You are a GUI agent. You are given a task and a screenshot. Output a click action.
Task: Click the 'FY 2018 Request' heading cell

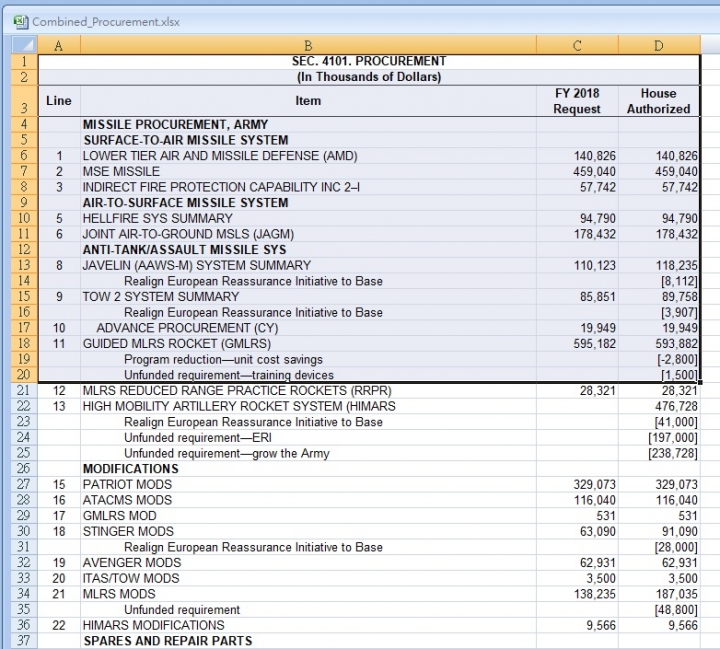click(577, 101)
